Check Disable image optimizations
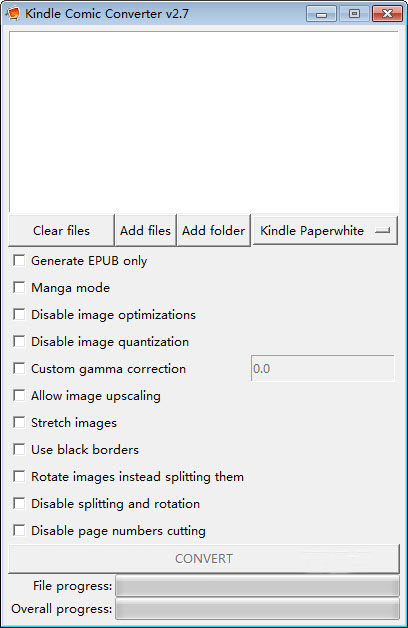The height and width of the screenshot is (628, 408). [x=19, y=314]
